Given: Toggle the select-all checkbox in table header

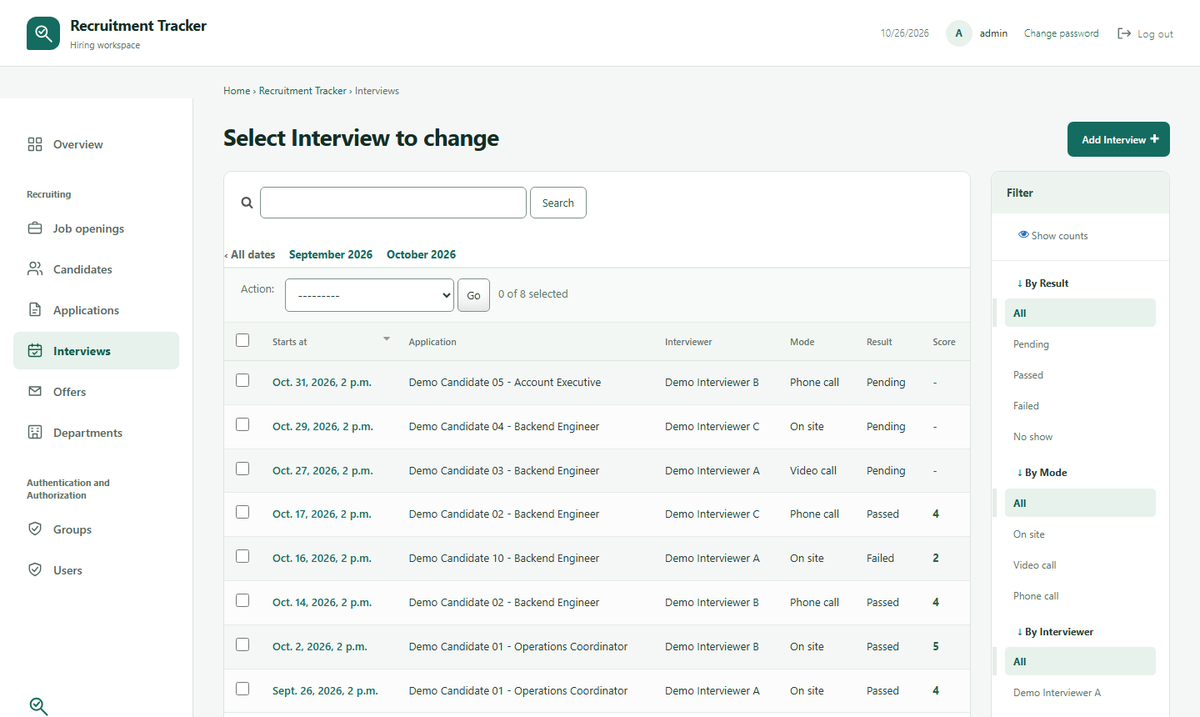Looking at the screenshot, I should 242,340.
